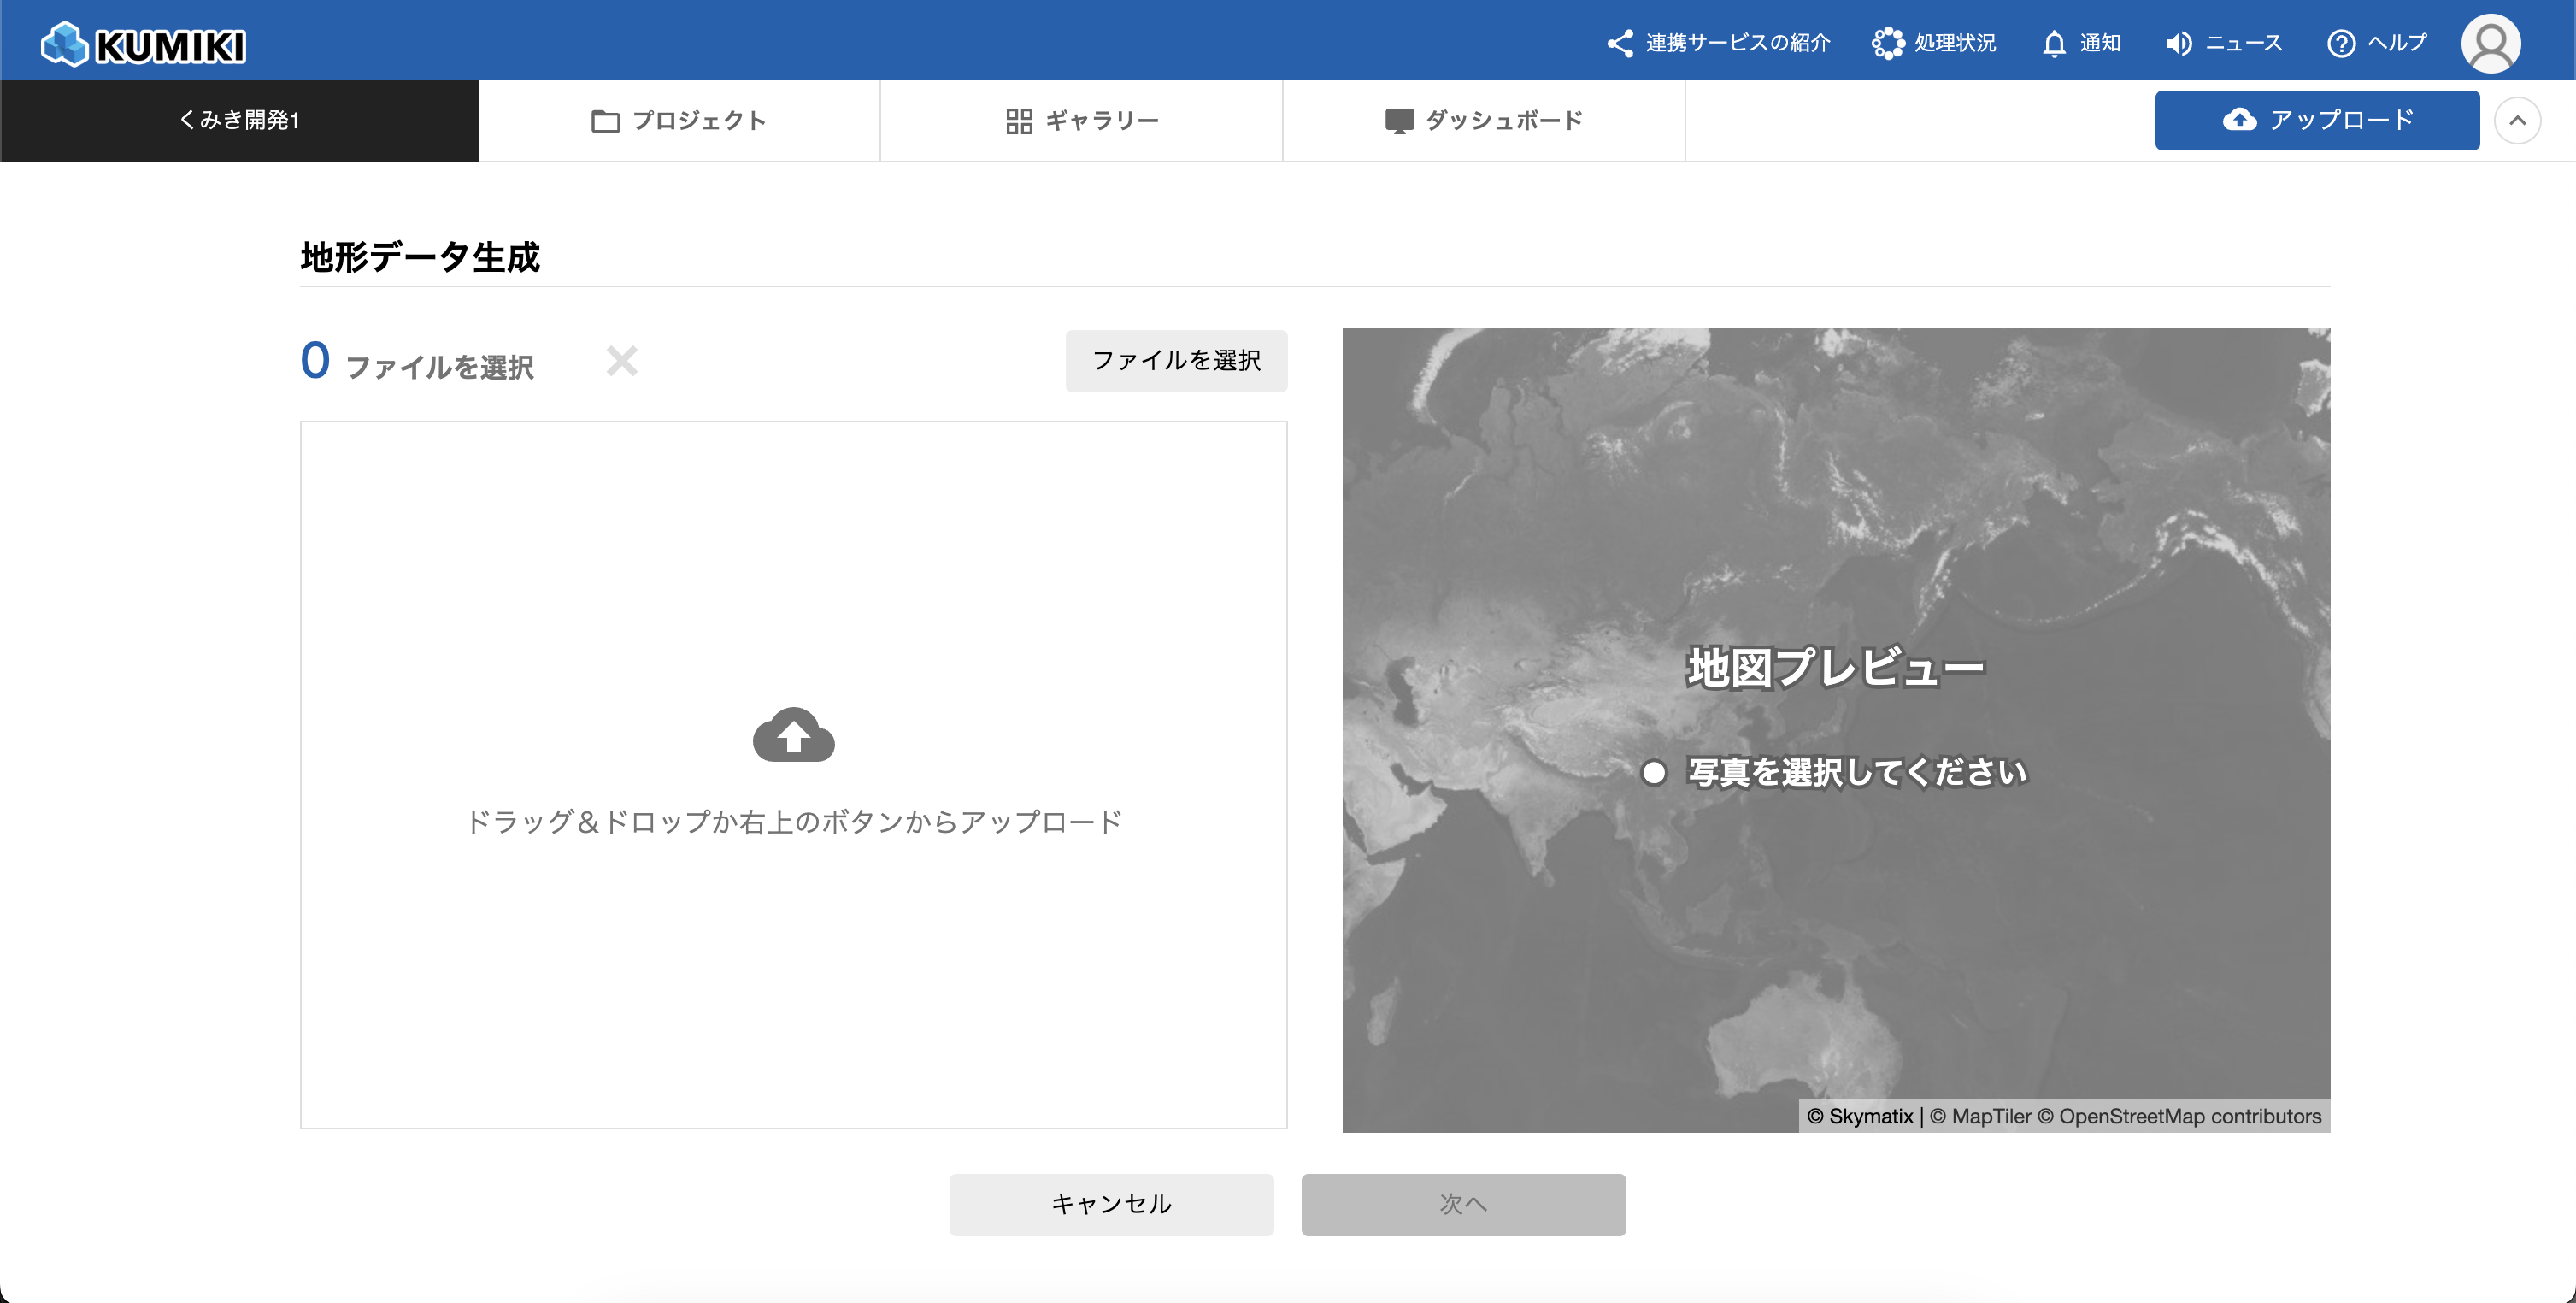Collapse the header with chevron up button
This screenshot has height=1303, width=2576.
(x=2517, y=121)
